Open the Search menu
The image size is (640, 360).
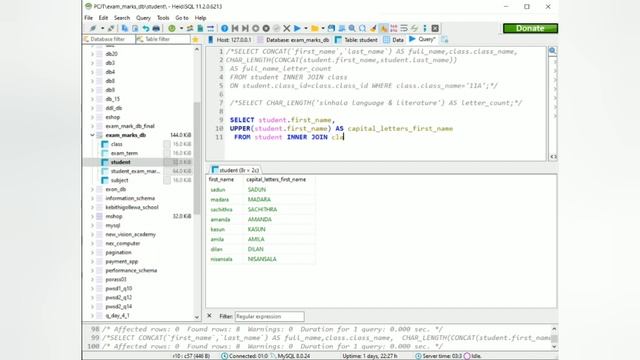tap(122, 18)
